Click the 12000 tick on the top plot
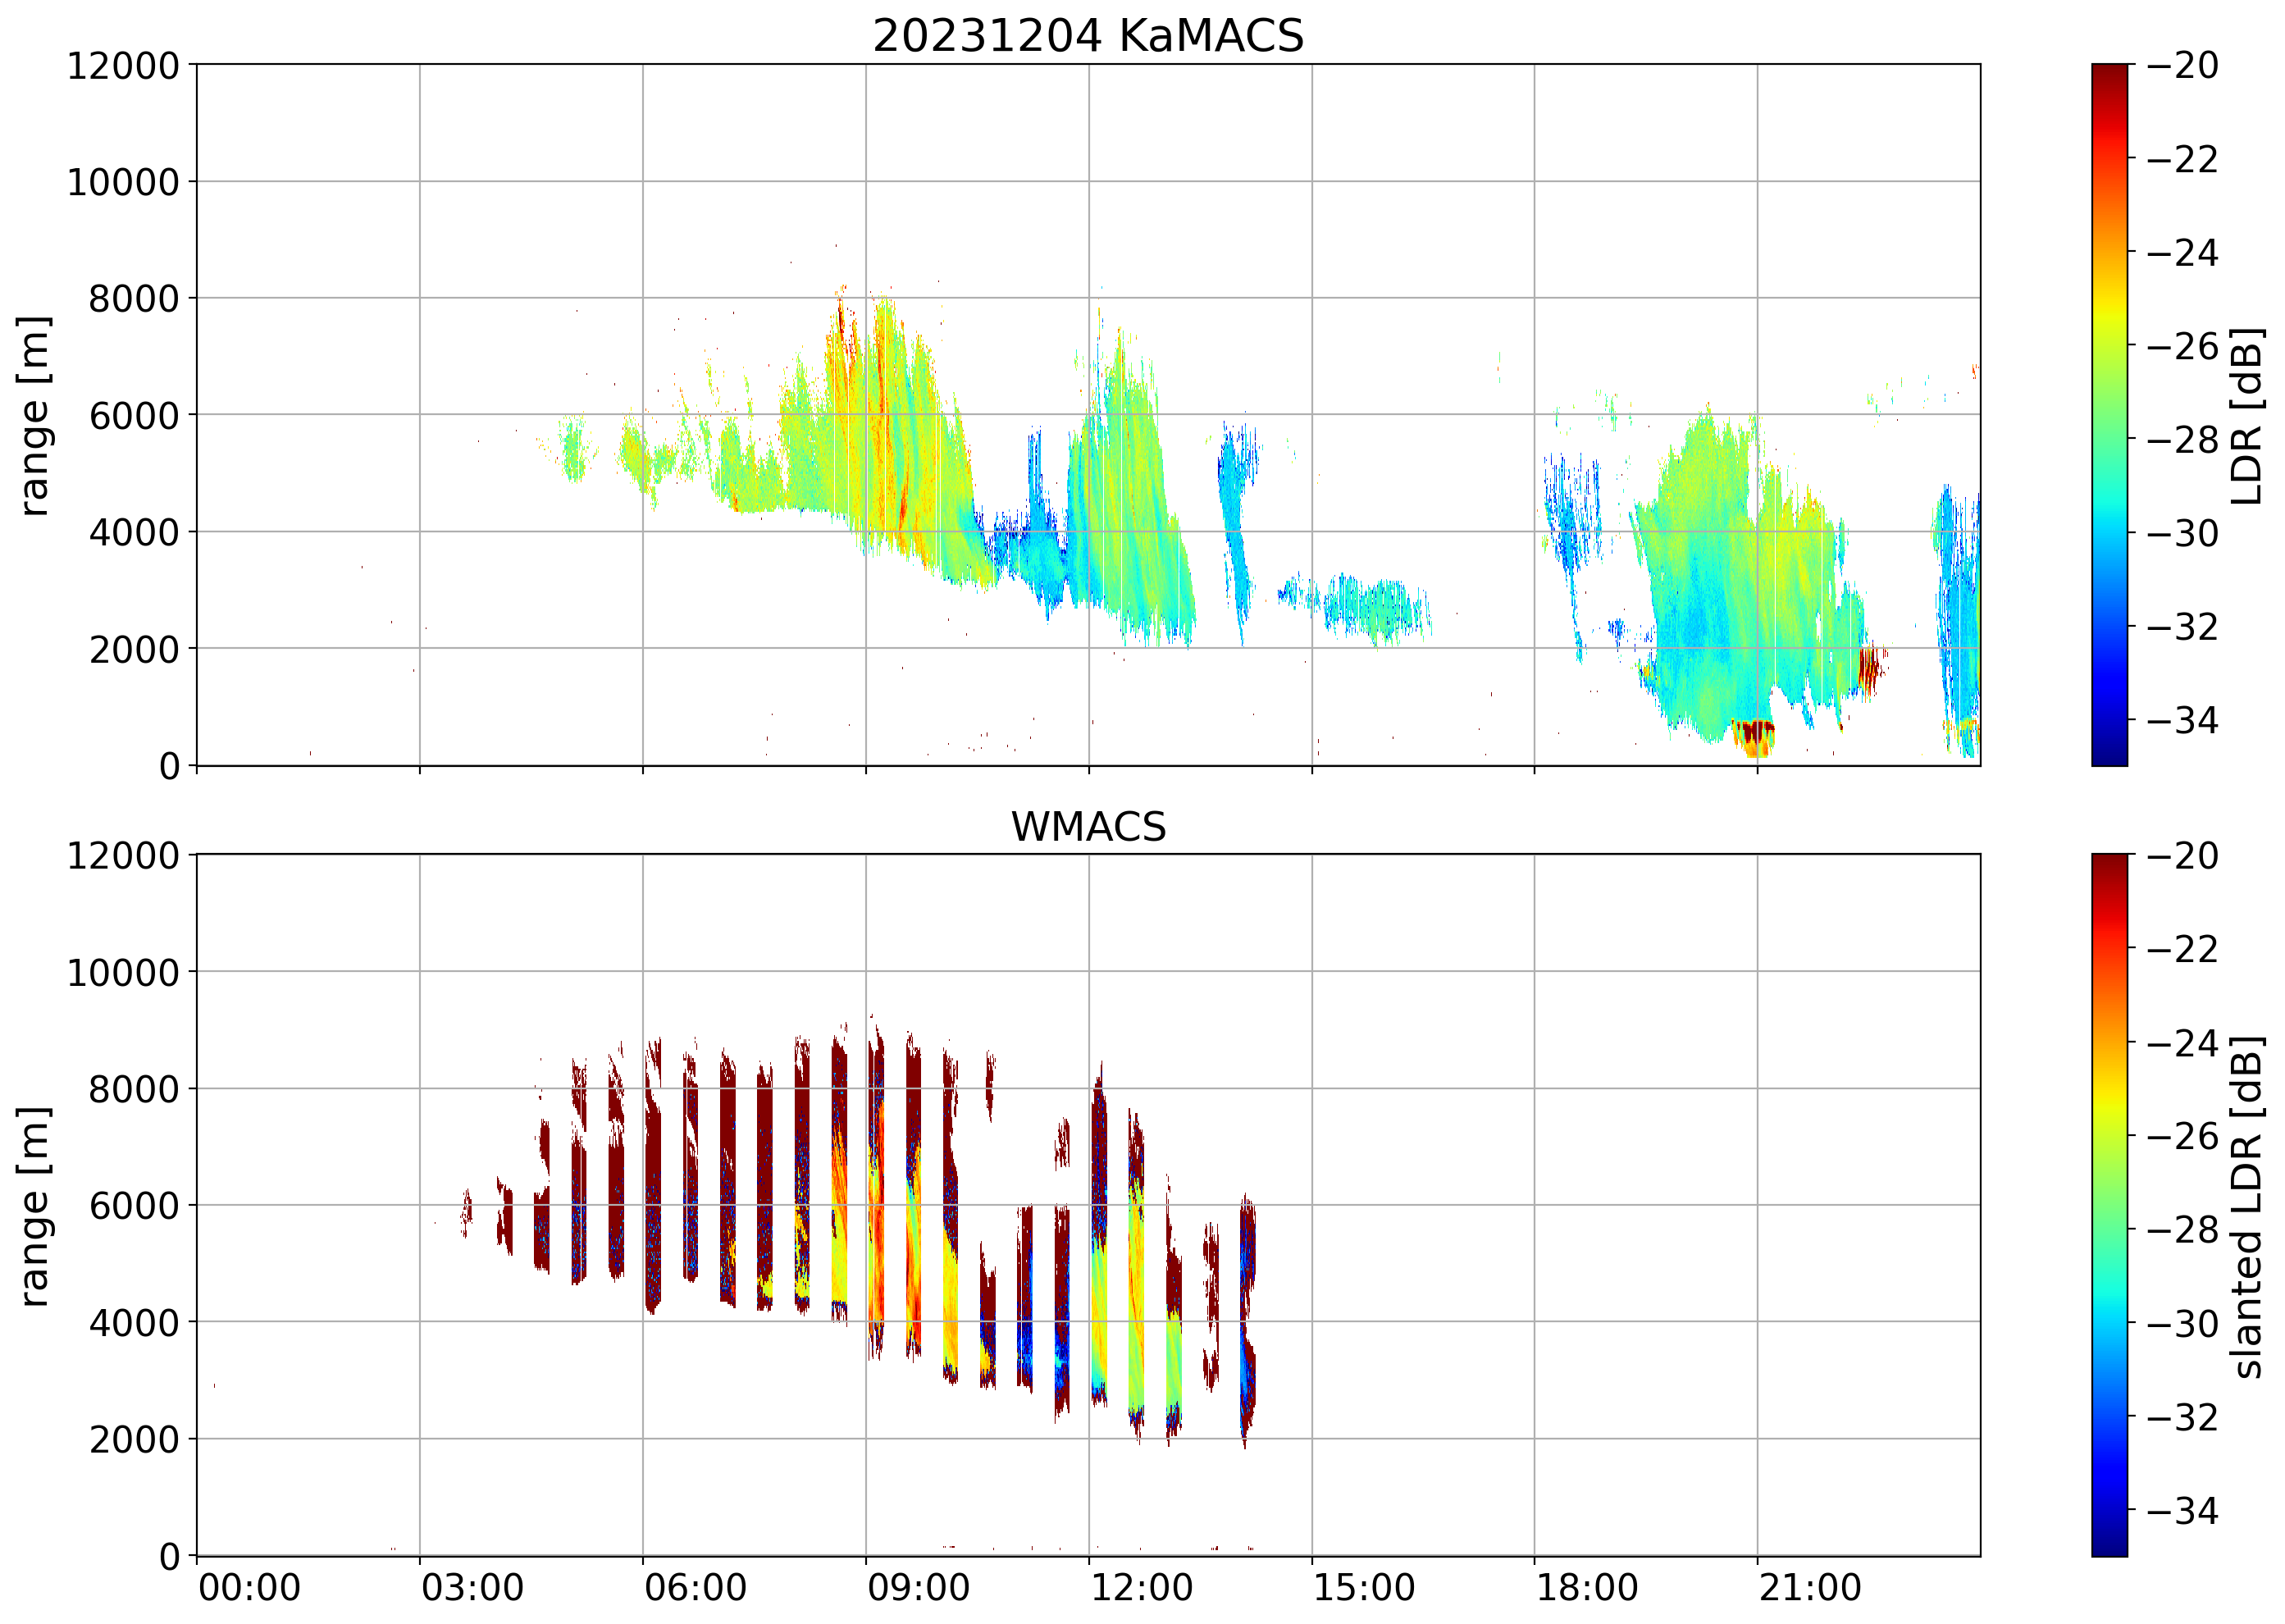This screenshot has width=2285, height=1624. (123, 66)
